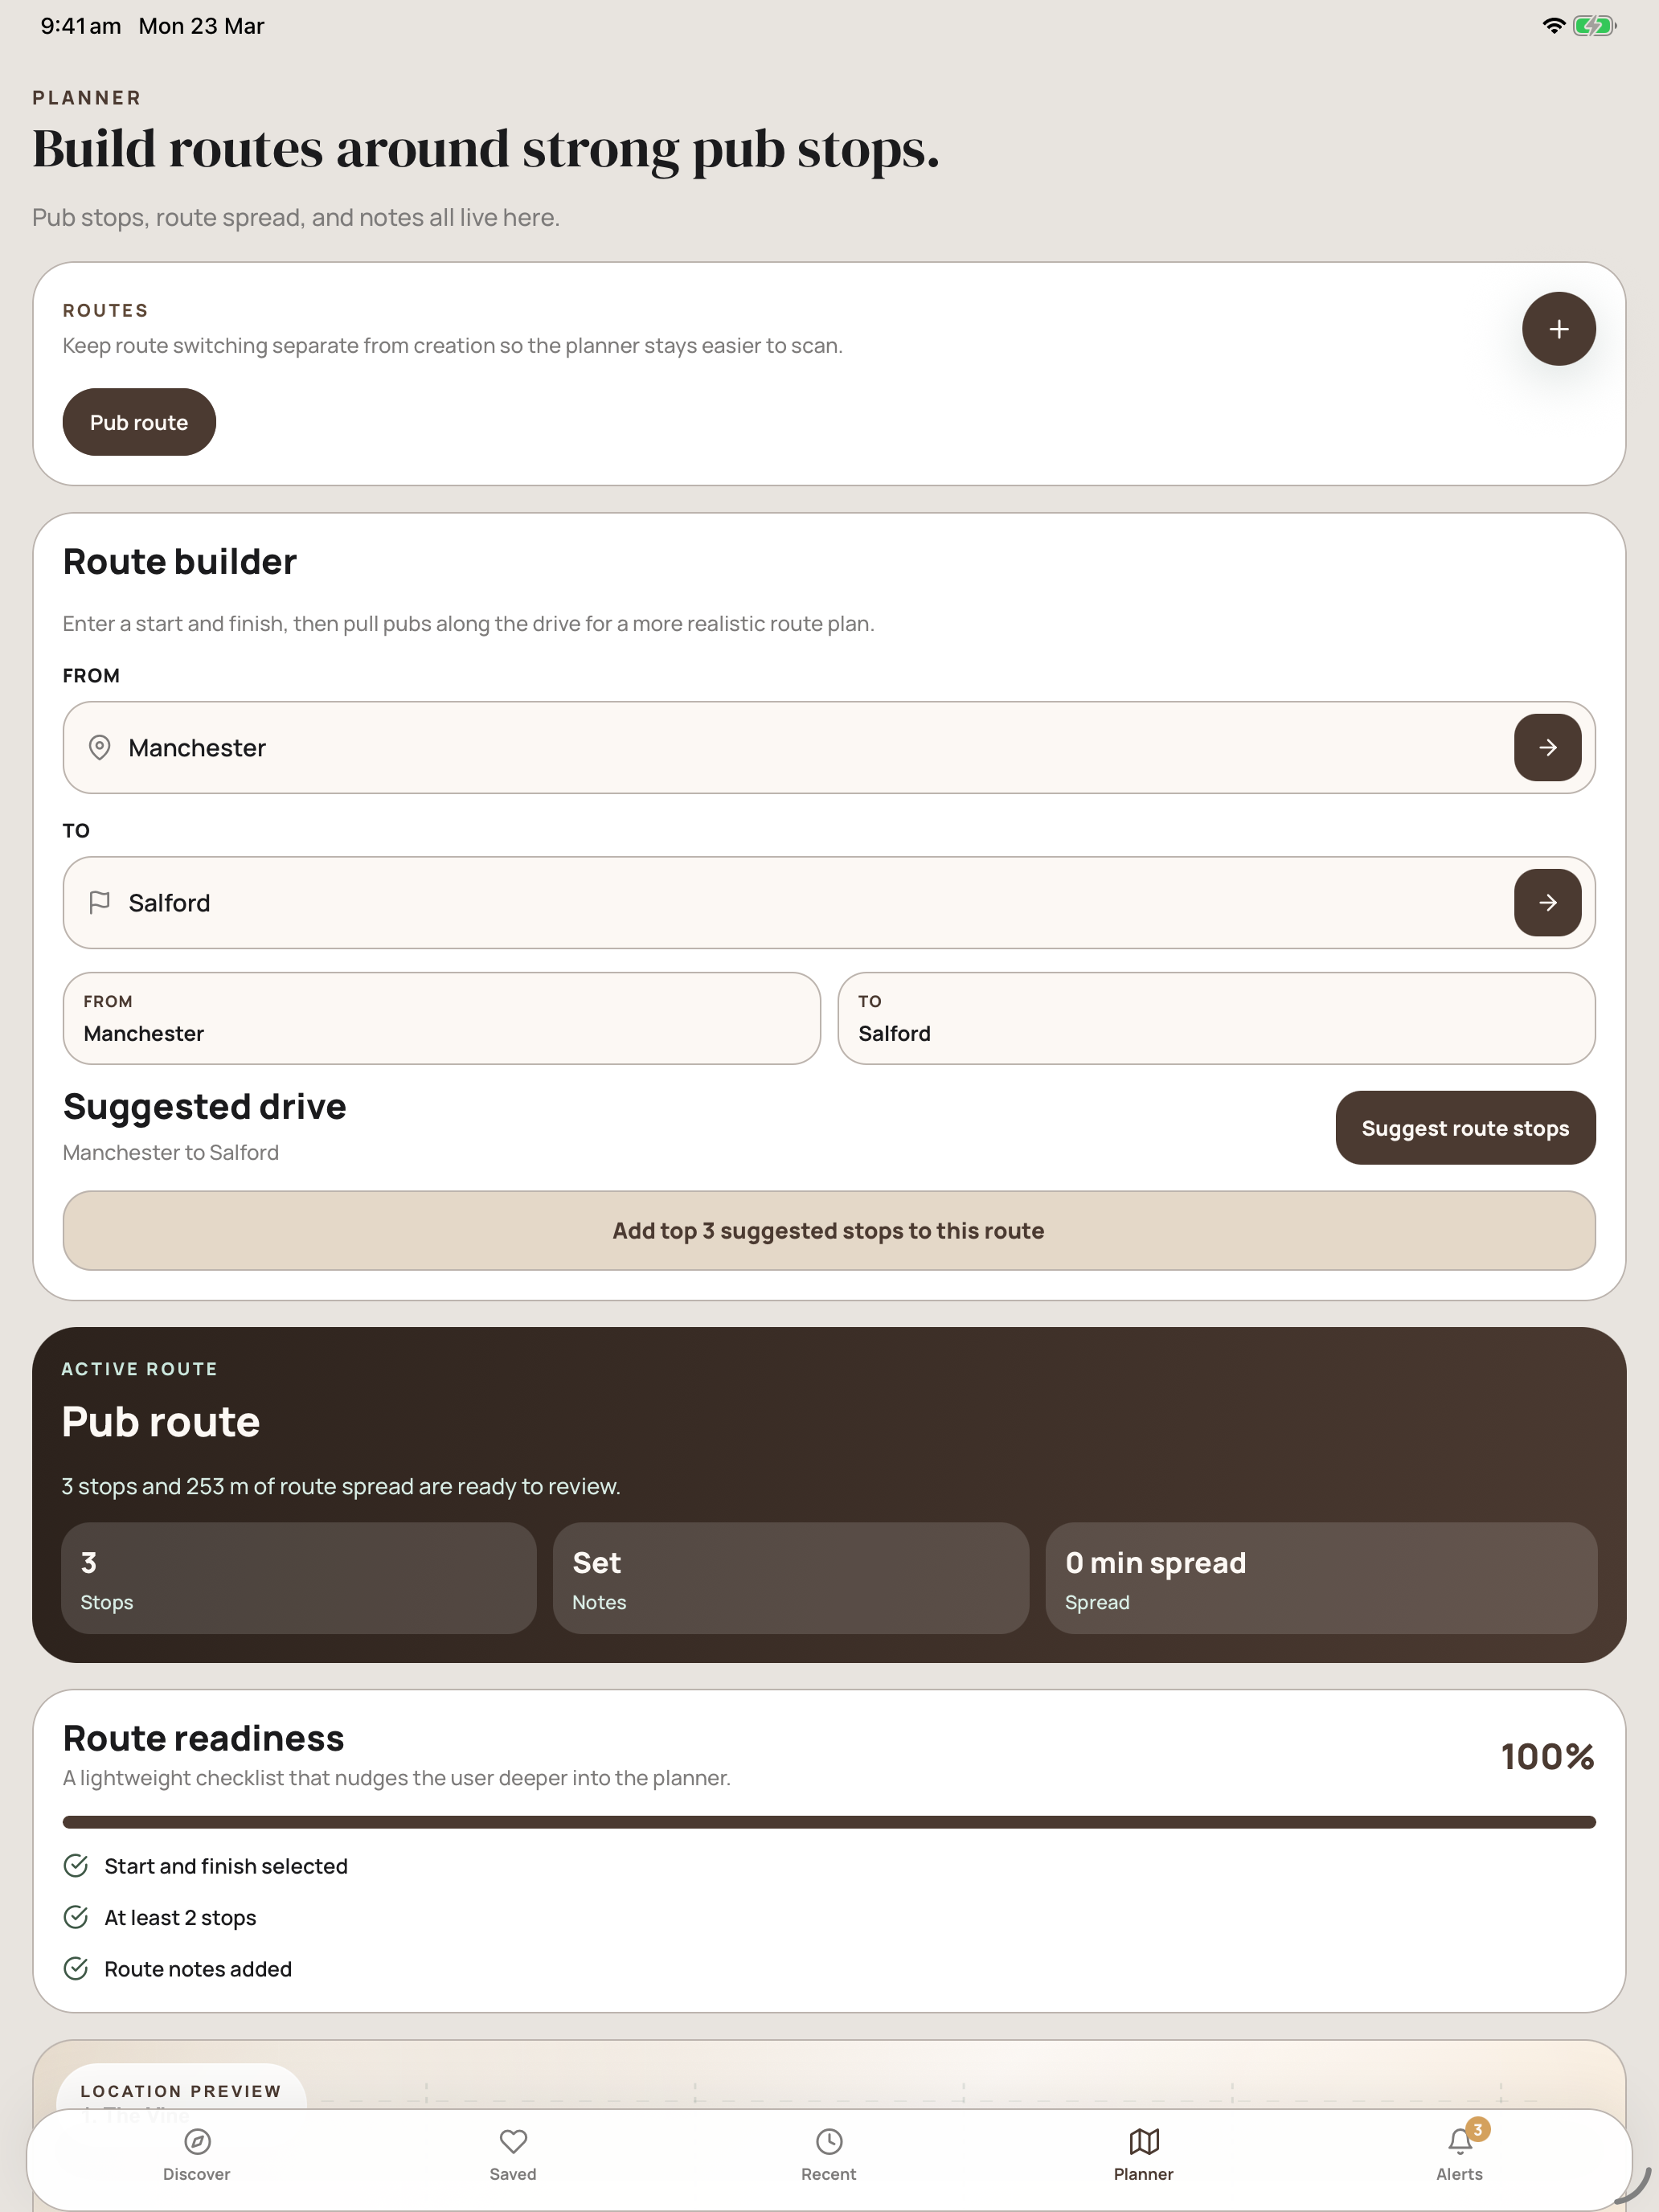This screenshot has height=2212, width=1659.
Task: Toggle the Start and finish selected check
Action: pos(76,1865)
